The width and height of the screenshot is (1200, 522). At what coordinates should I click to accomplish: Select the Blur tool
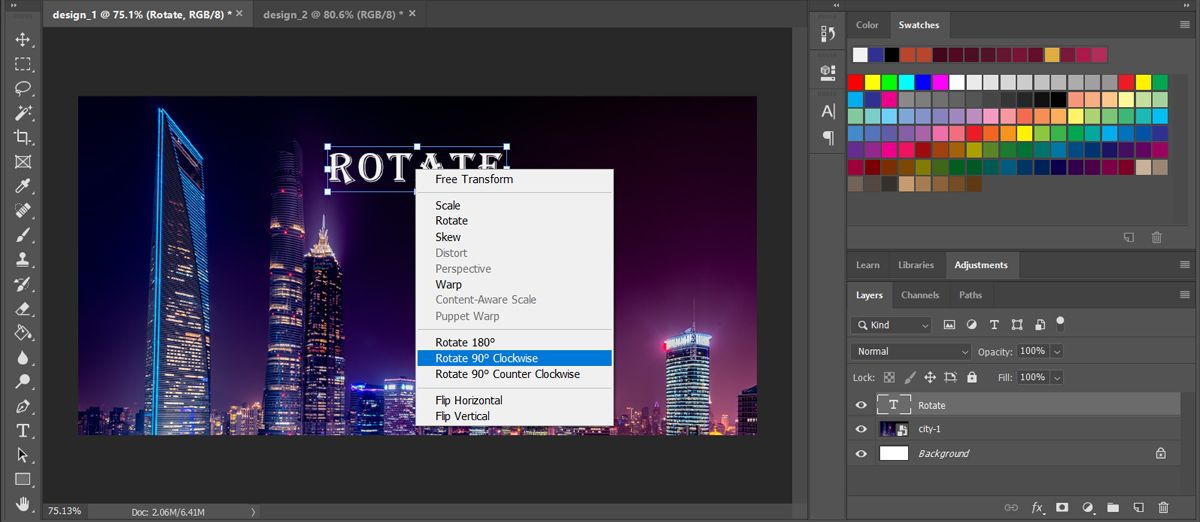coord(22,357)
